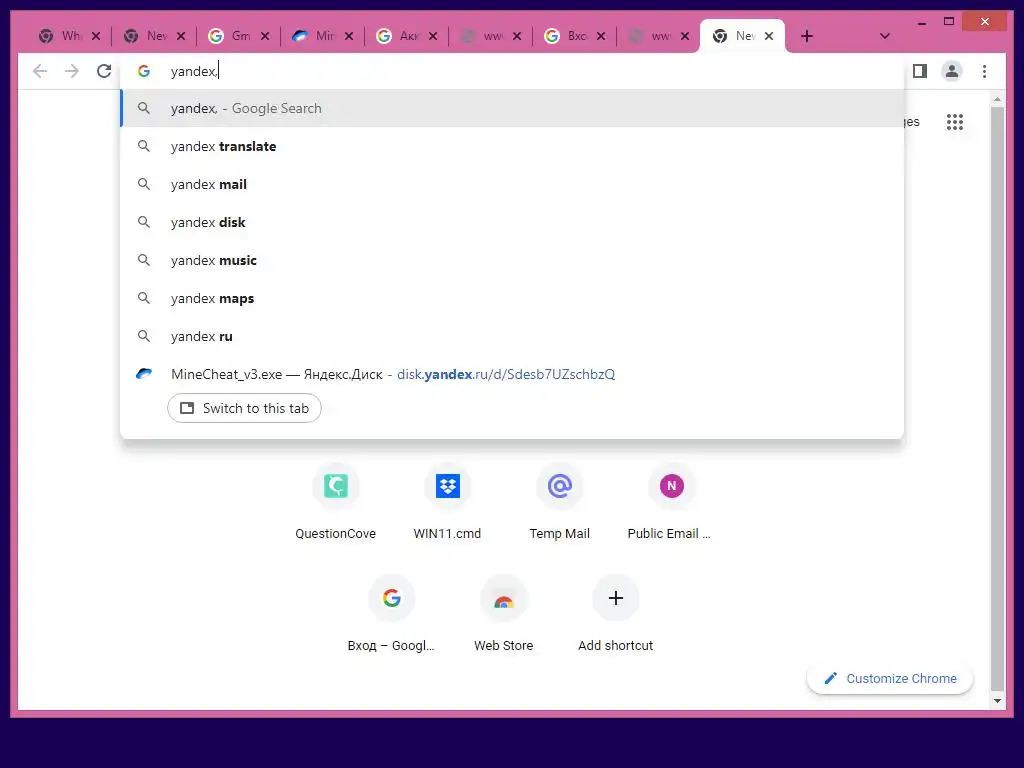This screenshot has width=1024, height=768.
Task: Close the active New Tab tab
Action: coord(769,36)
